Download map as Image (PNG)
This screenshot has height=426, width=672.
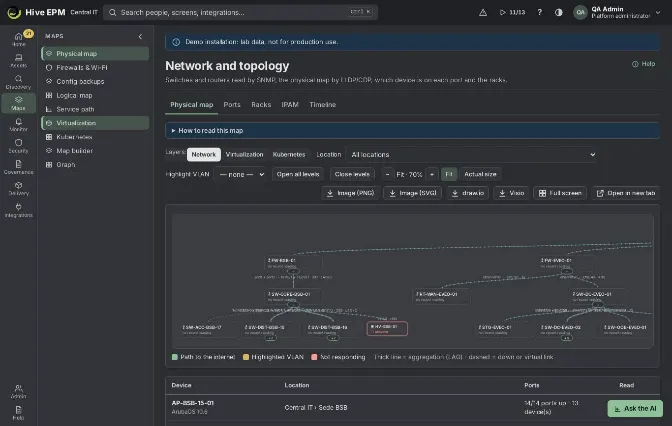click(x=351, y=193)
